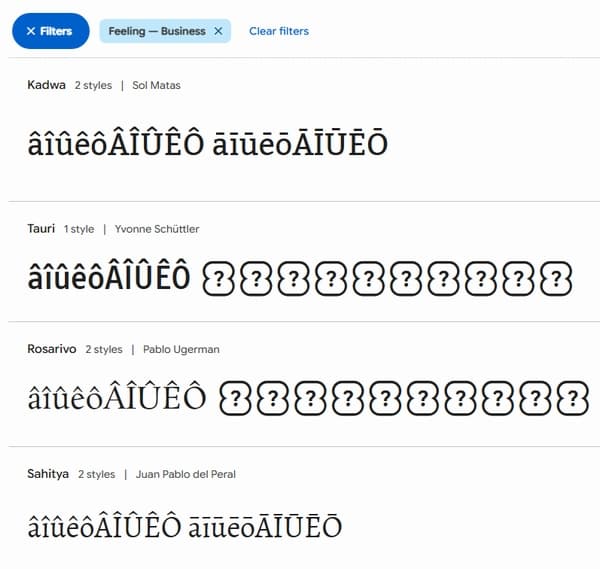Select the Feeling — Business chip label
600x569 pixels.
tap(156, 31)
